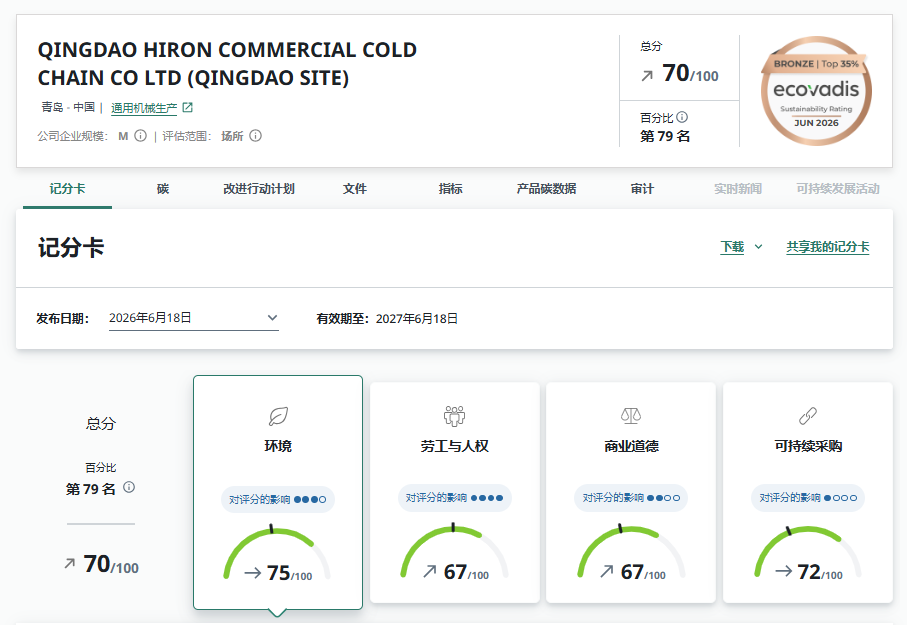Image resolution: width=907 pixels, height=625 pixels.
Task: Click the trend arrow beside 75/100
Action: coord(253,573)
